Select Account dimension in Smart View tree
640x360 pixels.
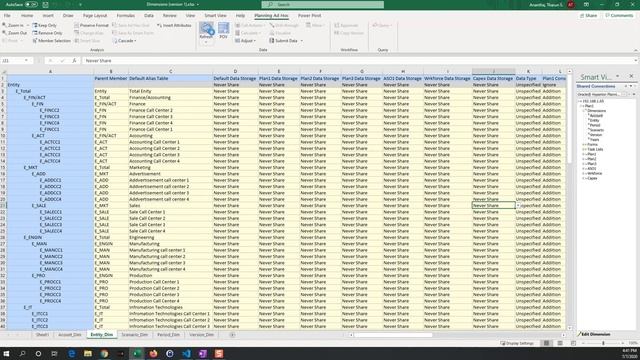coord(596,116)
